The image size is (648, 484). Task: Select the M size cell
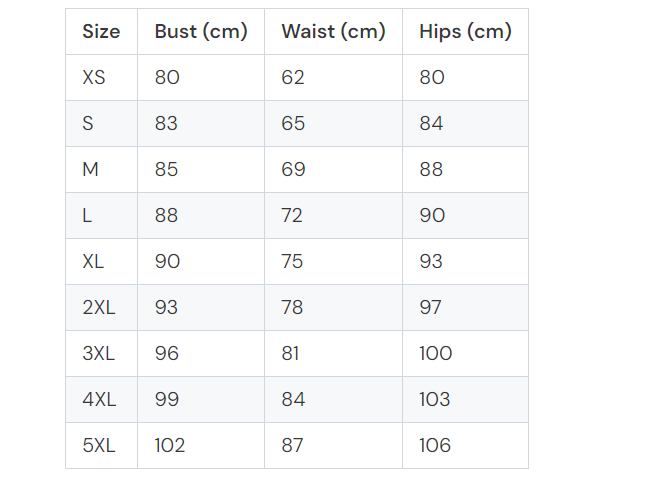pos(91,170)
